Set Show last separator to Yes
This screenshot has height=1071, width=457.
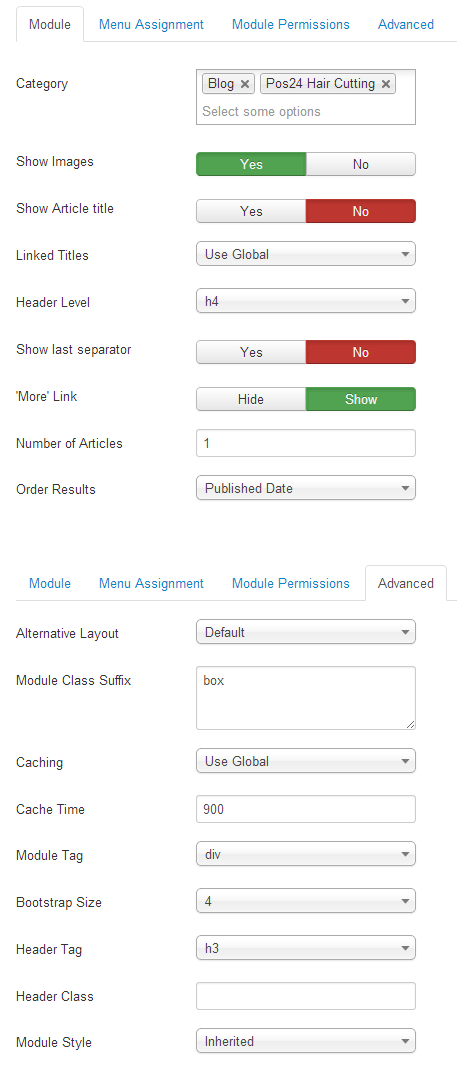251,352
